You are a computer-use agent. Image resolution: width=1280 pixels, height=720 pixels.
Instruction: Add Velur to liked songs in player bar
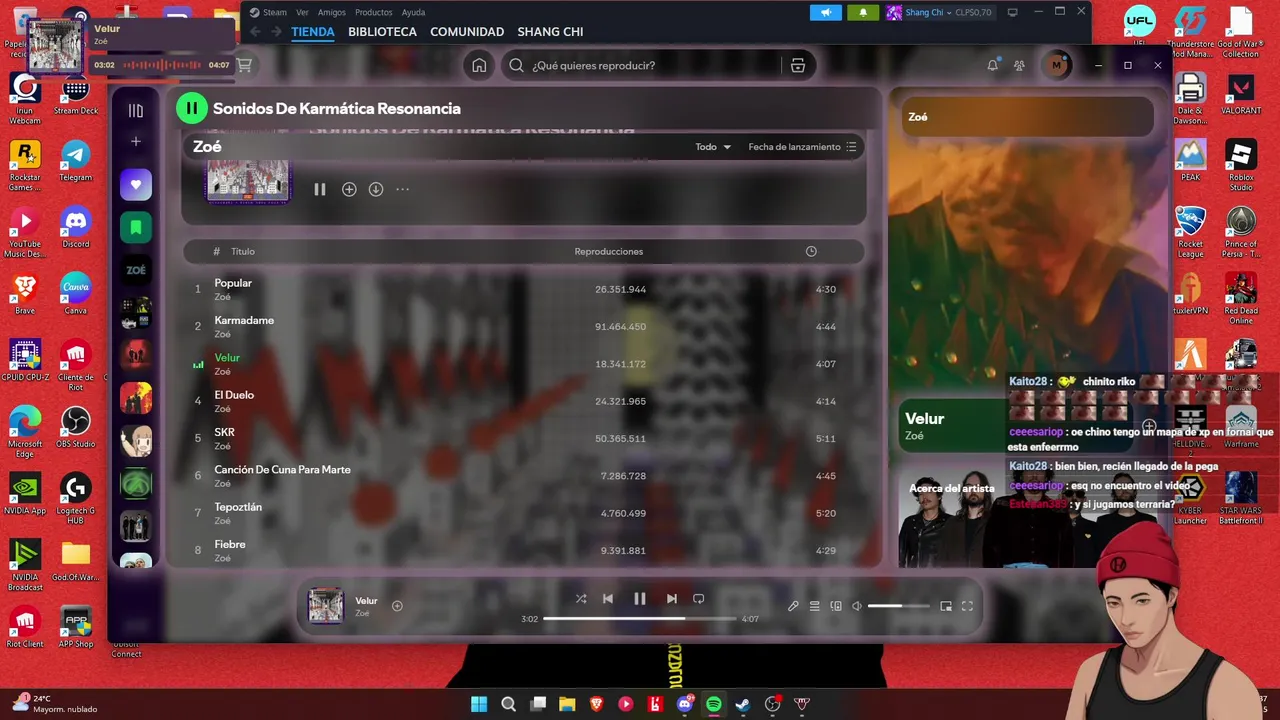pyautogui.click(x=397, y=606)
